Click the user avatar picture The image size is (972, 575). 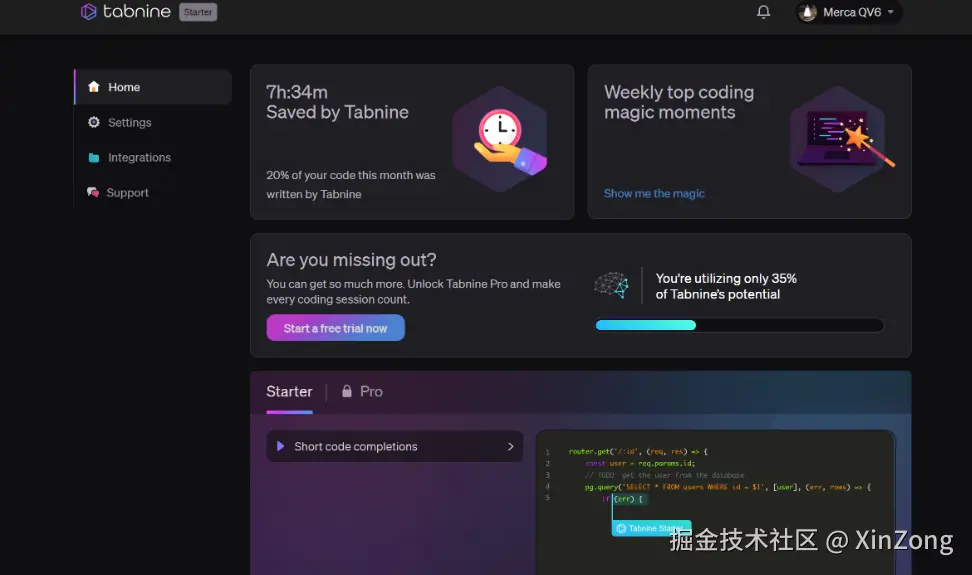coord(807,12)
